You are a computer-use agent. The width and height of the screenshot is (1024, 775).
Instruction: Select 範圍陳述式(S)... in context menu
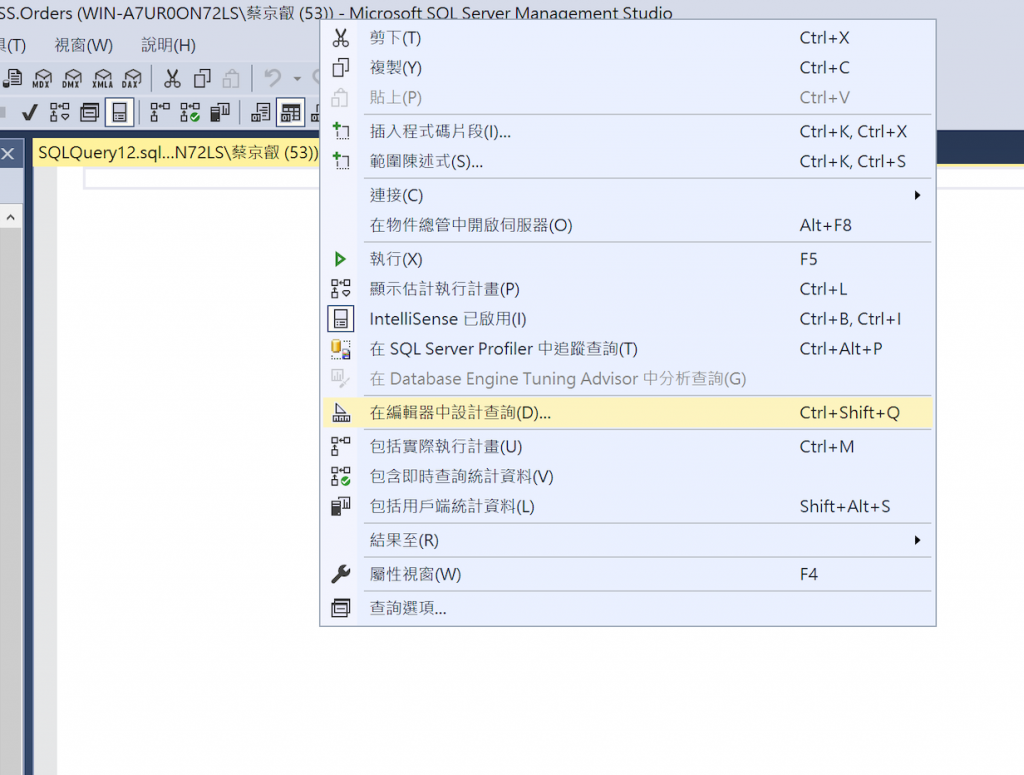(x=628, y=162)
